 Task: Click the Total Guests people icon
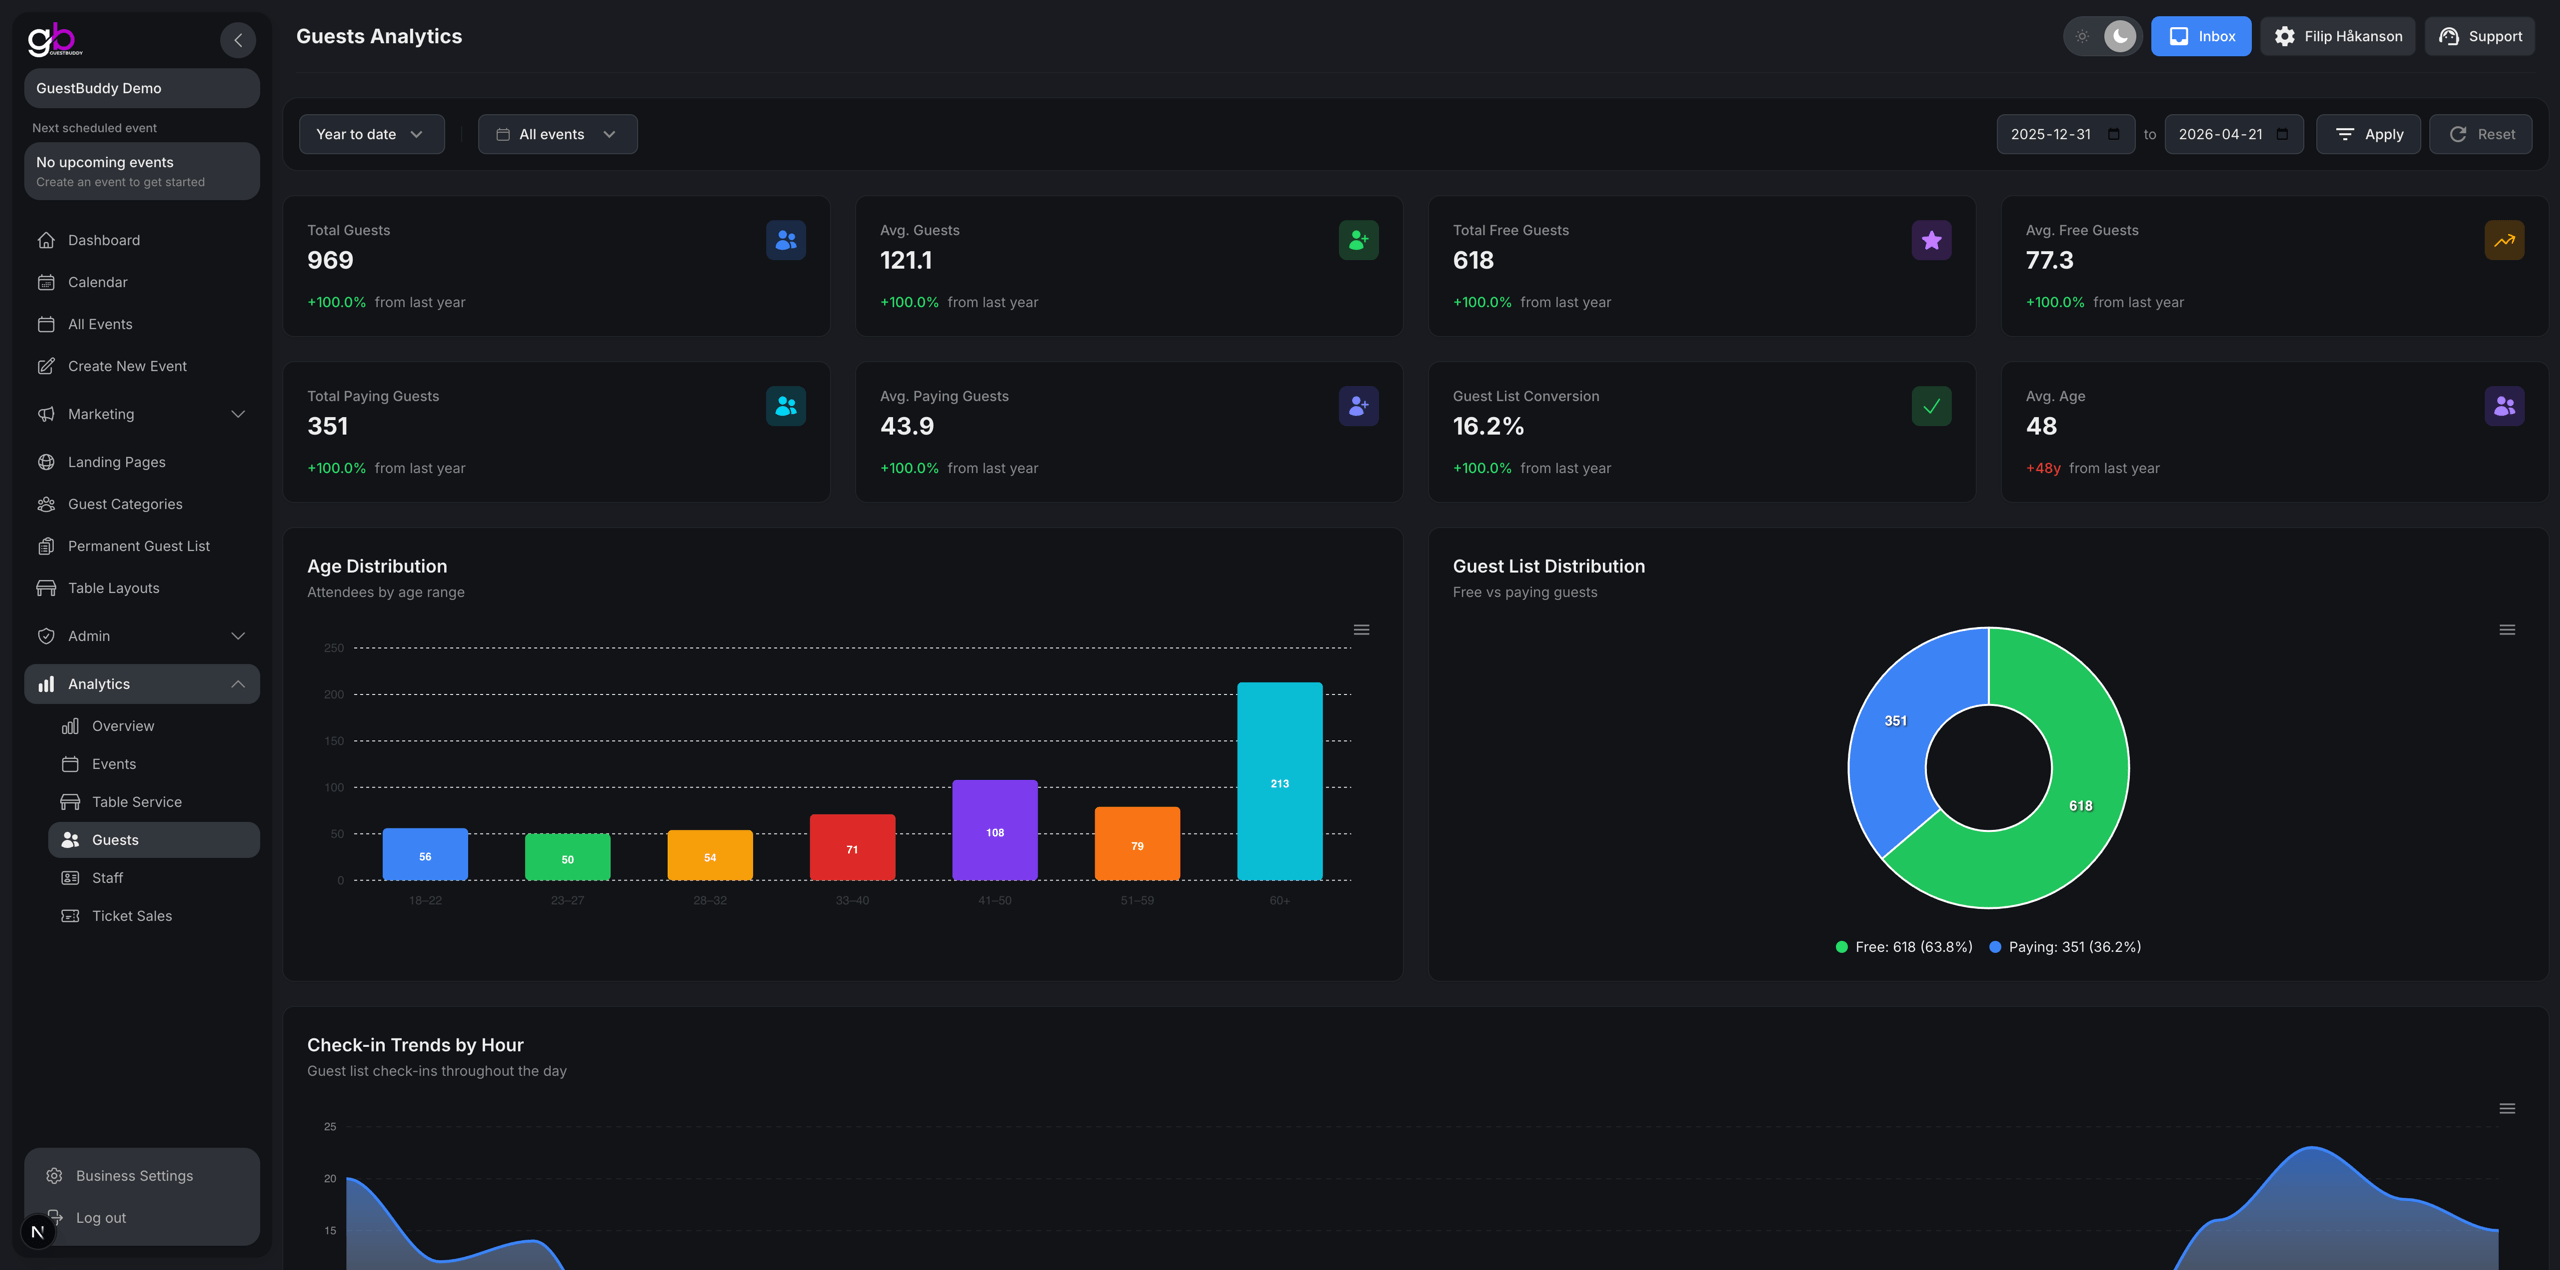[x=786, y=240]
